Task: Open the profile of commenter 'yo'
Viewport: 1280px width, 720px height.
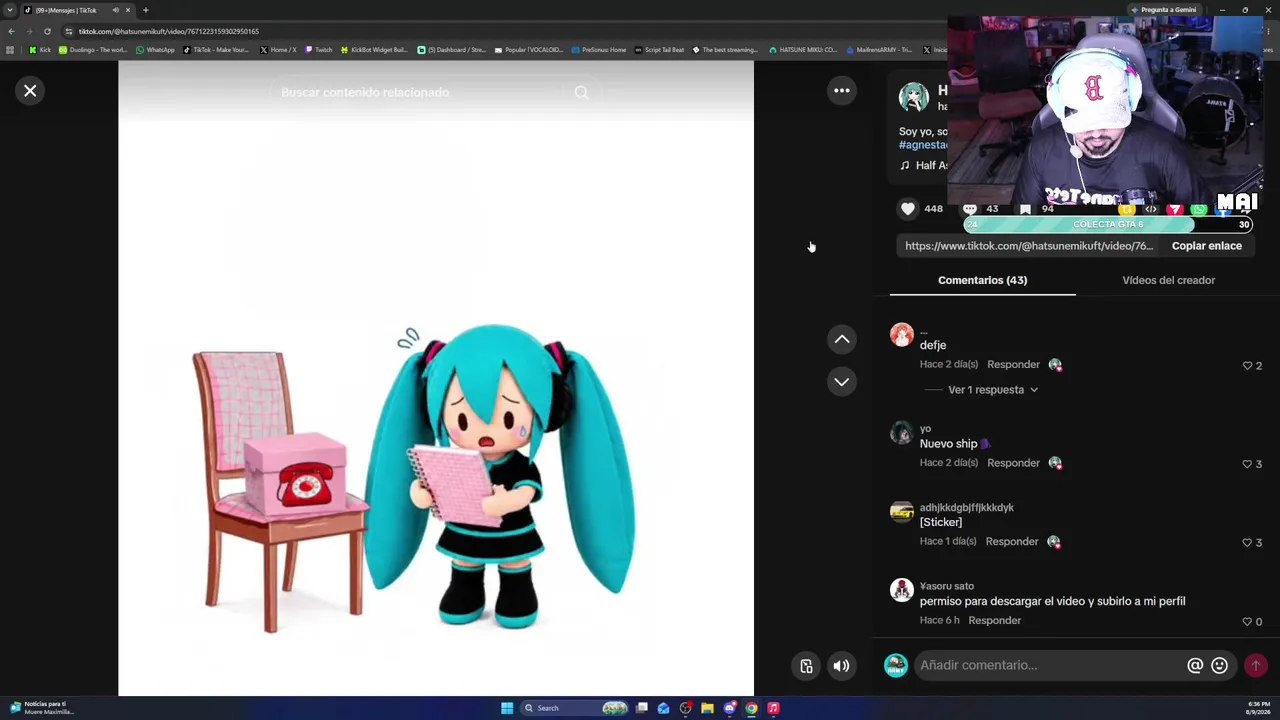Action: [925, 429]
